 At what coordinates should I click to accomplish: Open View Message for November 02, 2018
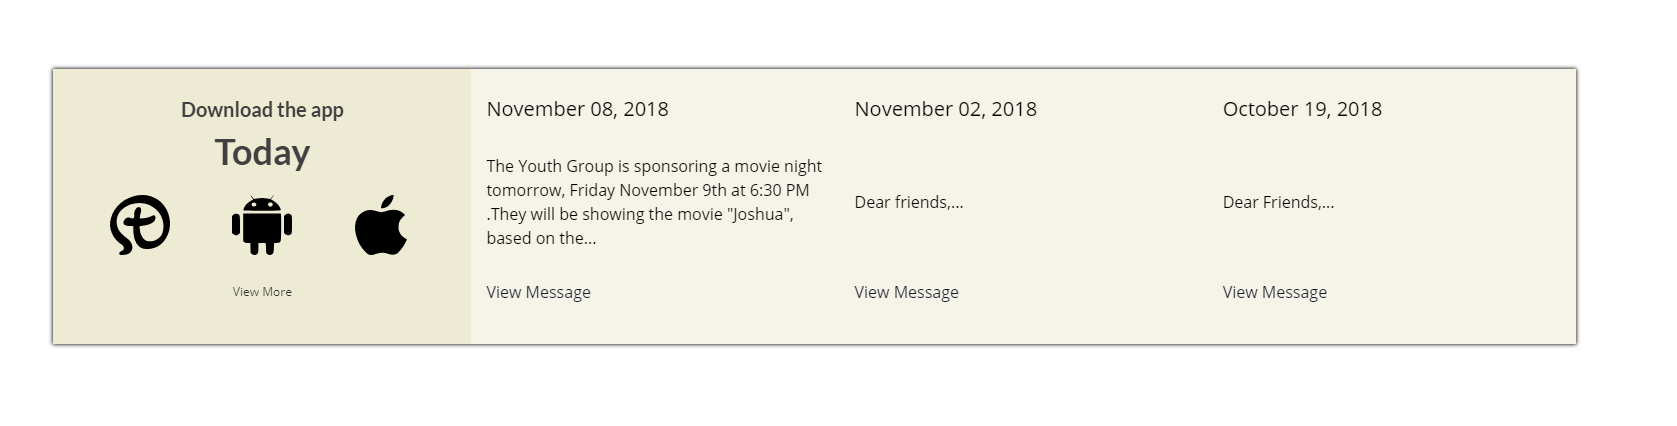coord(906,292)
